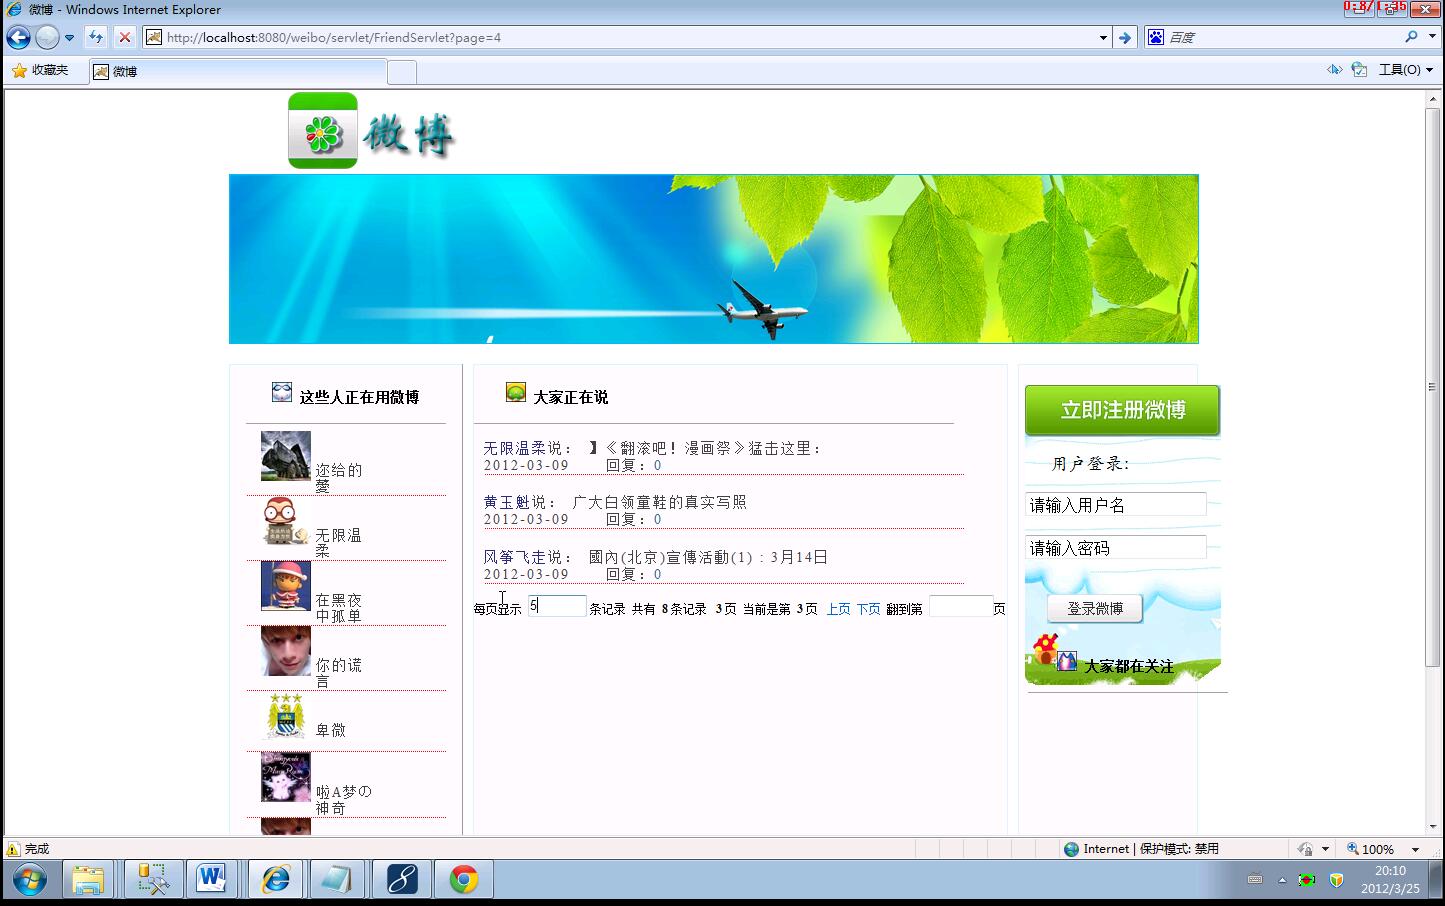
Task: Click the 请输入密码 password field
Action: [x=1116, y=548]
